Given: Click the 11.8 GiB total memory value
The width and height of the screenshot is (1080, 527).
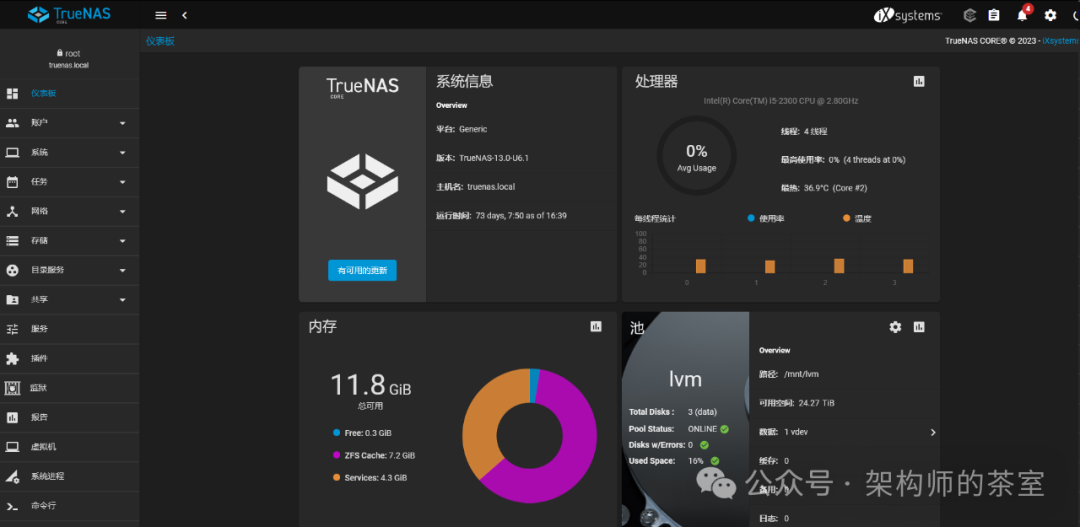Looking at the screenshot, I should click(x=371, y=386).
